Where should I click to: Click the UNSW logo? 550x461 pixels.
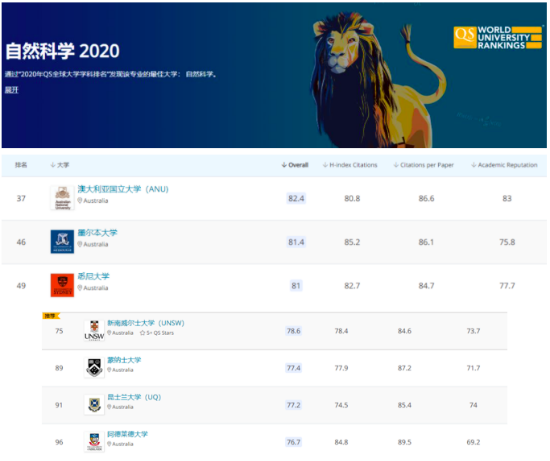pyautogui.click(x=94, y=330)
